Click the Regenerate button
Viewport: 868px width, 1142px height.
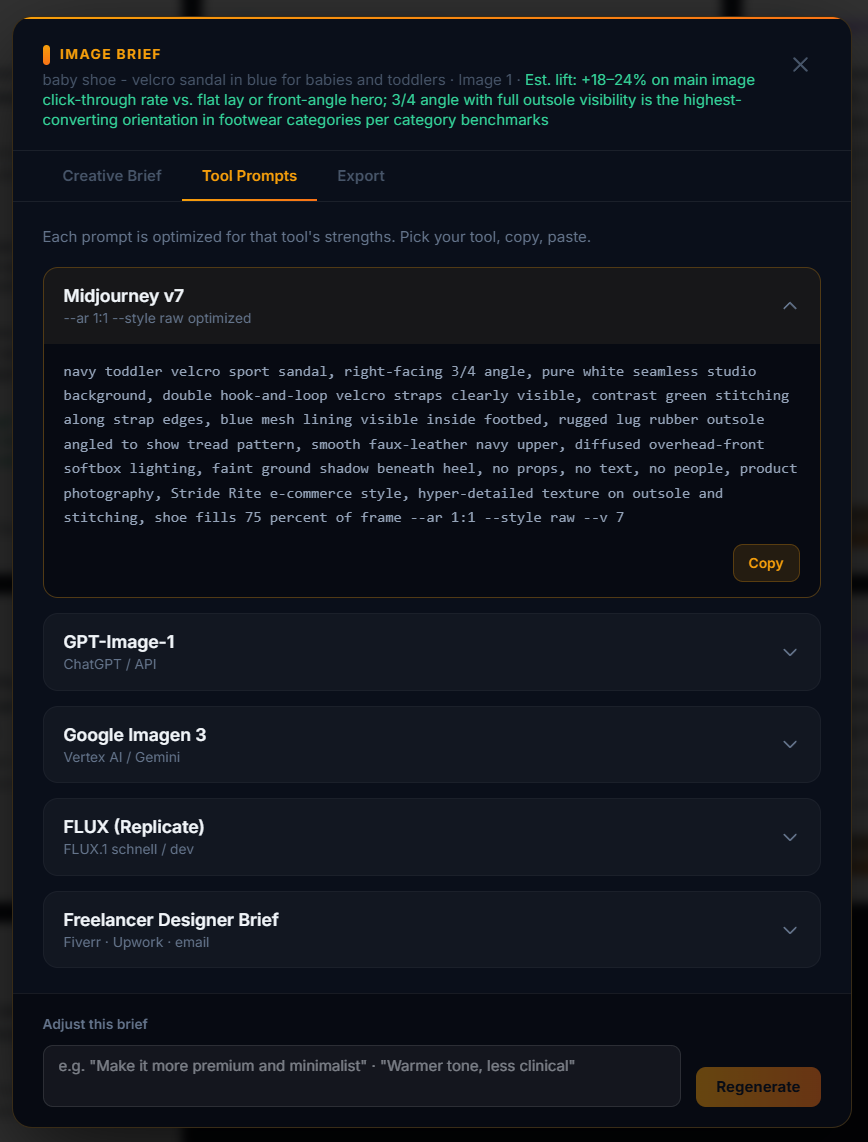pos(758,1087)
